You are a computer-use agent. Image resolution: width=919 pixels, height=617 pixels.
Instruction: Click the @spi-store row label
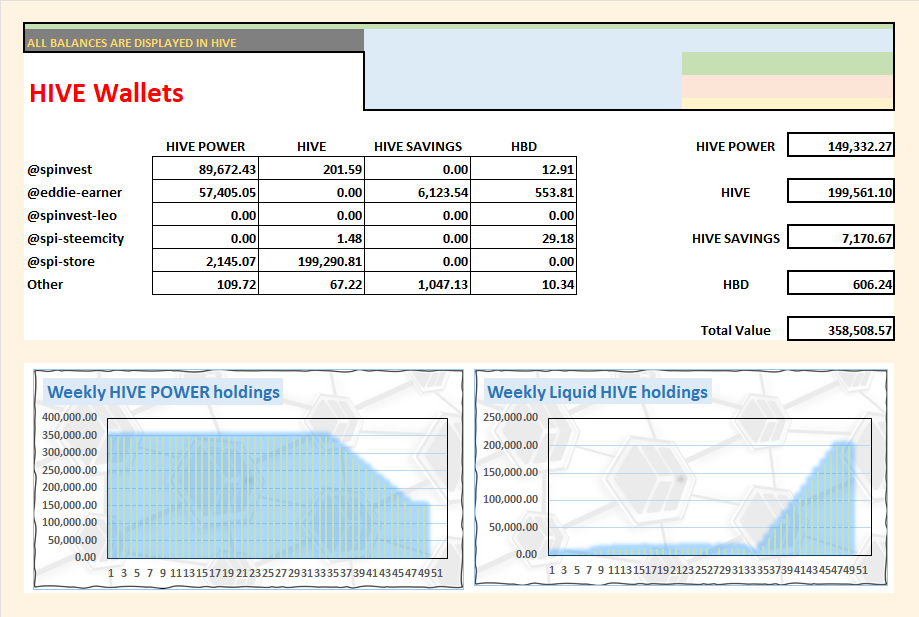click(x=60, y=261)
